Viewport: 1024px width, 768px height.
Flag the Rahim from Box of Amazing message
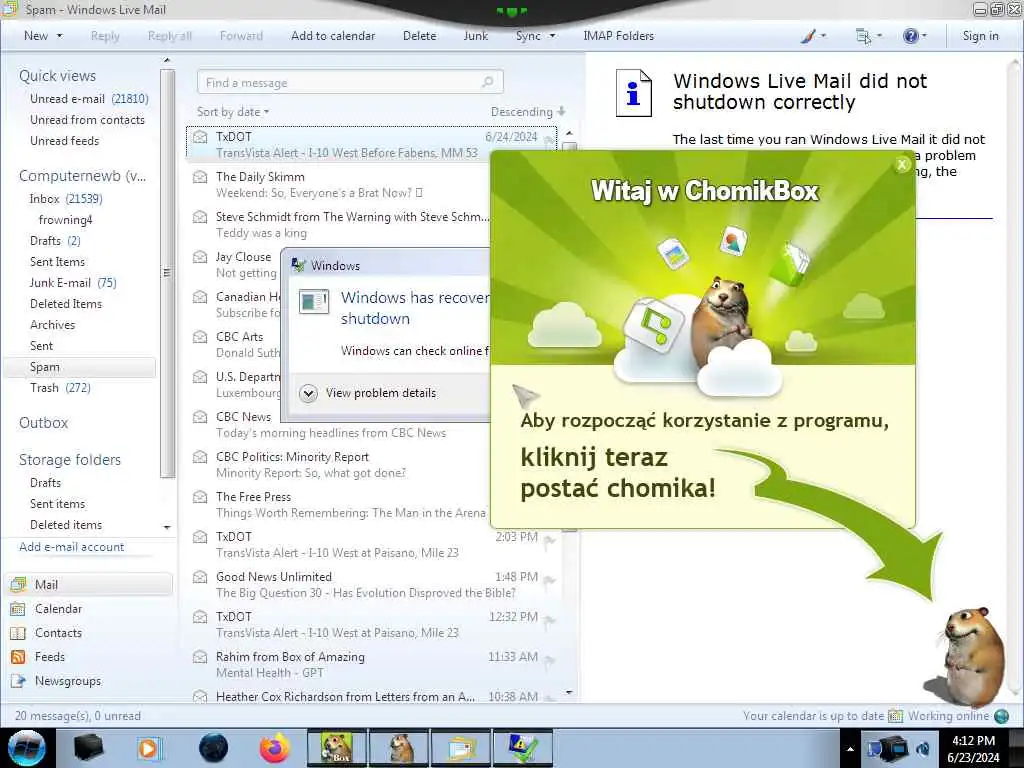coord(549,660)
